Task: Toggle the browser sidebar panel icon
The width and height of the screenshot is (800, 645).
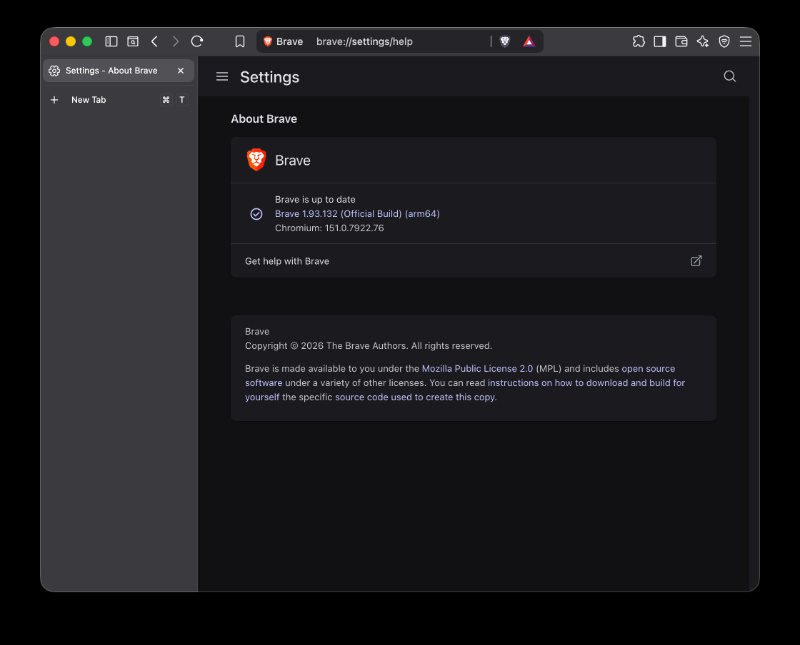Action: point(660,41)
